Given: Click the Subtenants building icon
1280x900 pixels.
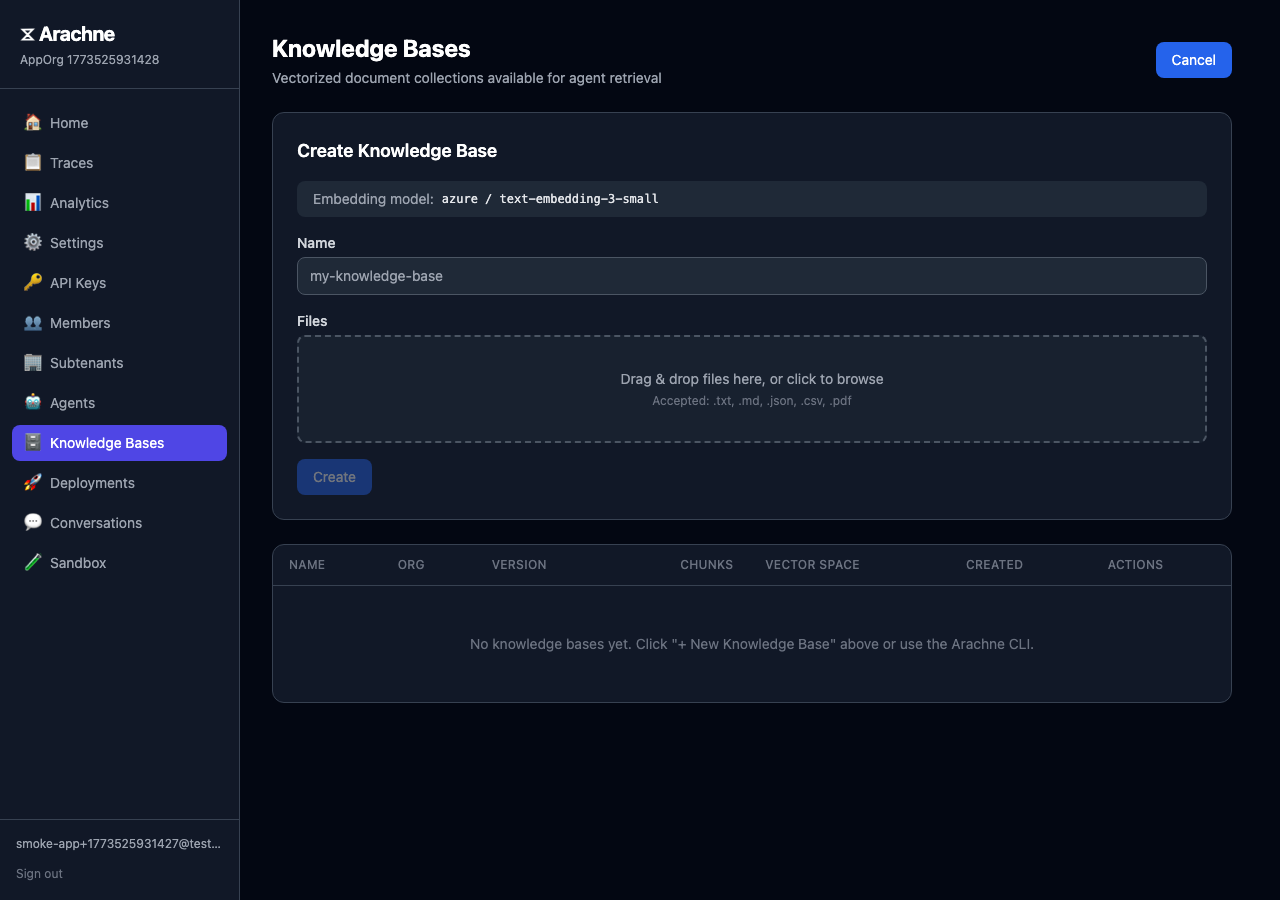Looking at the screenshot, I should (33, 363).
